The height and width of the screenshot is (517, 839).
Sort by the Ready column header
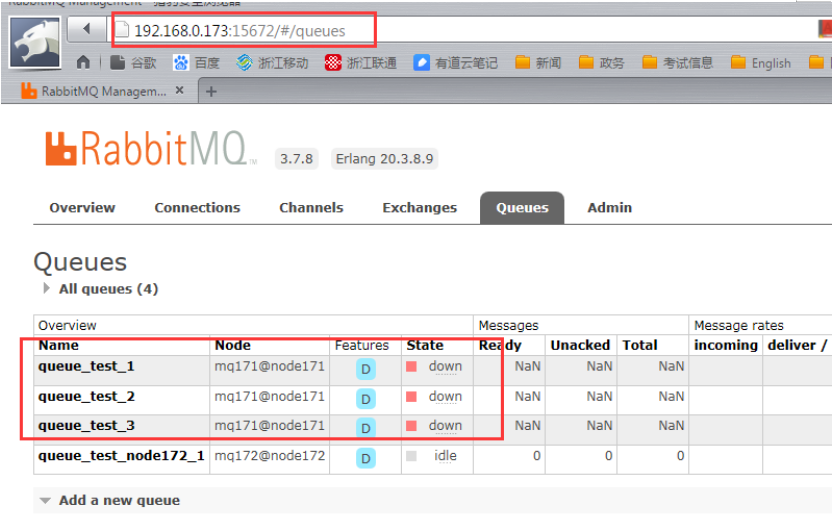(x=500, y=345)
